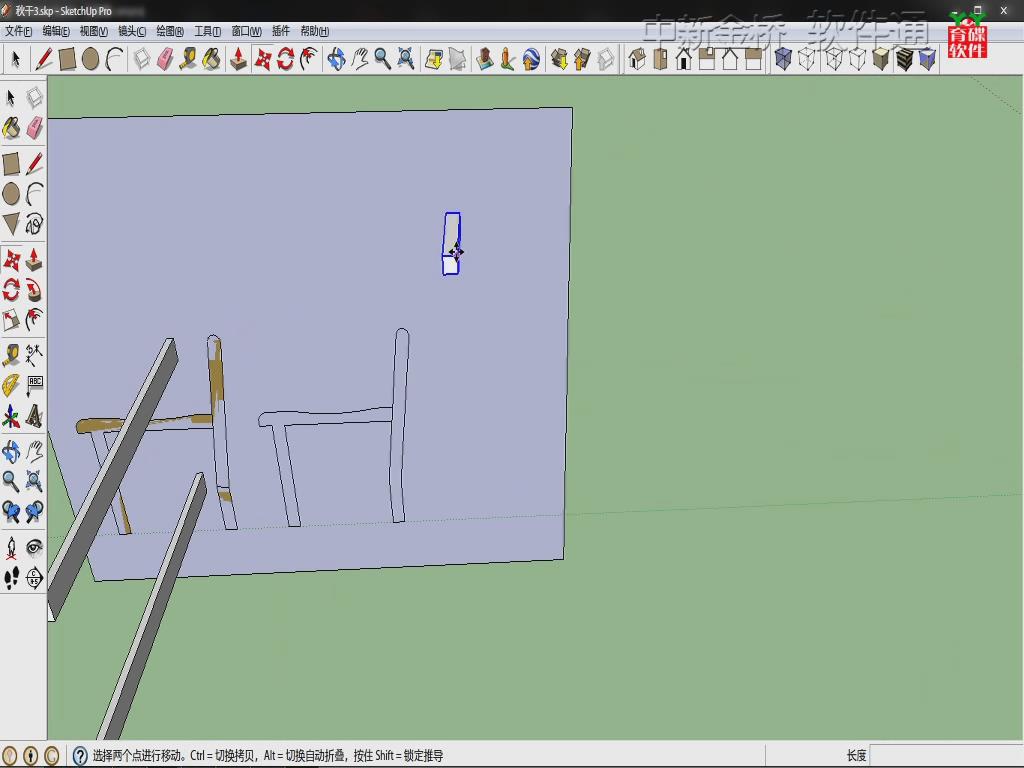The width and height of the screenshot is (1024, 768).
Task: Switch to Iso view
Action: pos(637,59)
